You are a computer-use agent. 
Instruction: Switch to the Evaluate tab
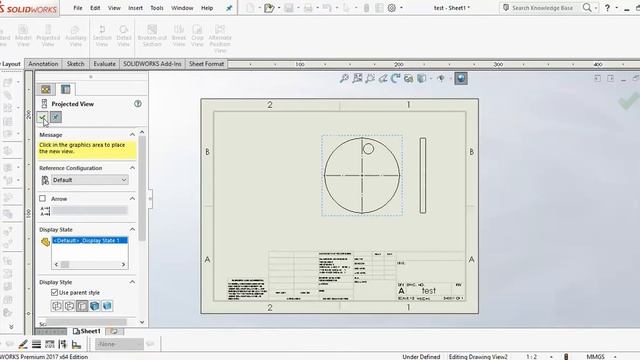click(104, 64)
